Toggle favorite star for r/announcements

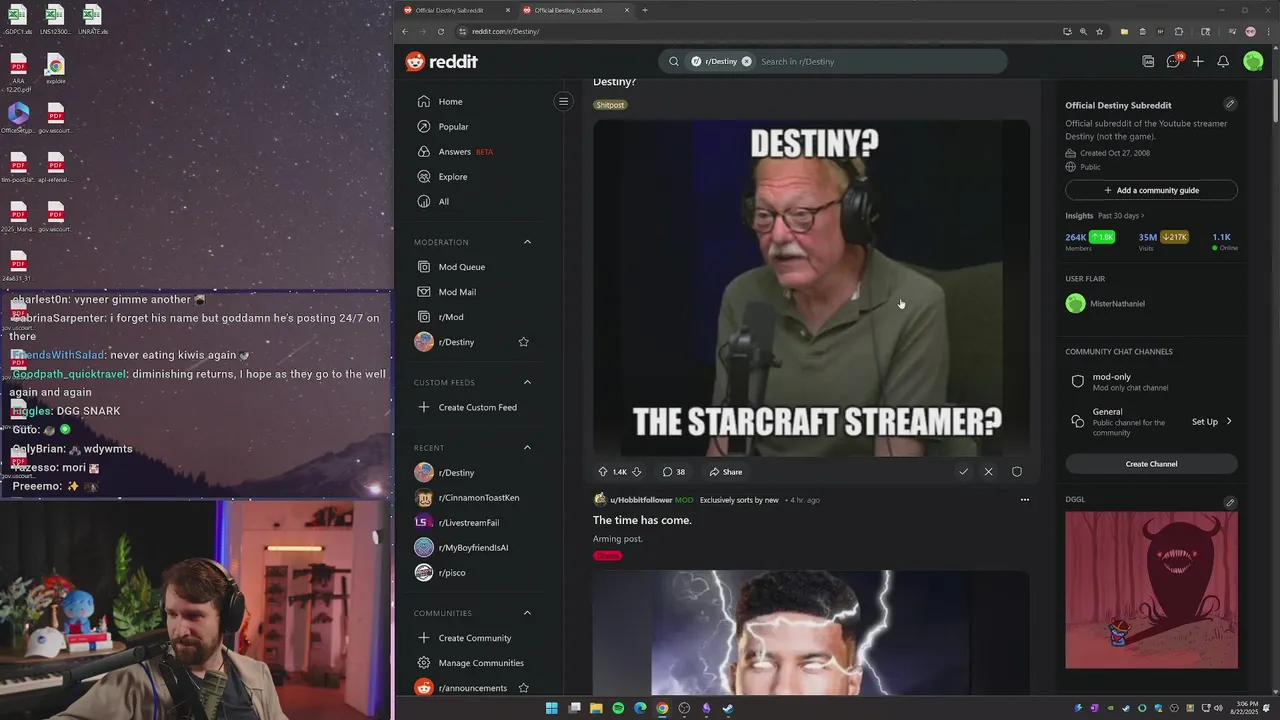523,688
